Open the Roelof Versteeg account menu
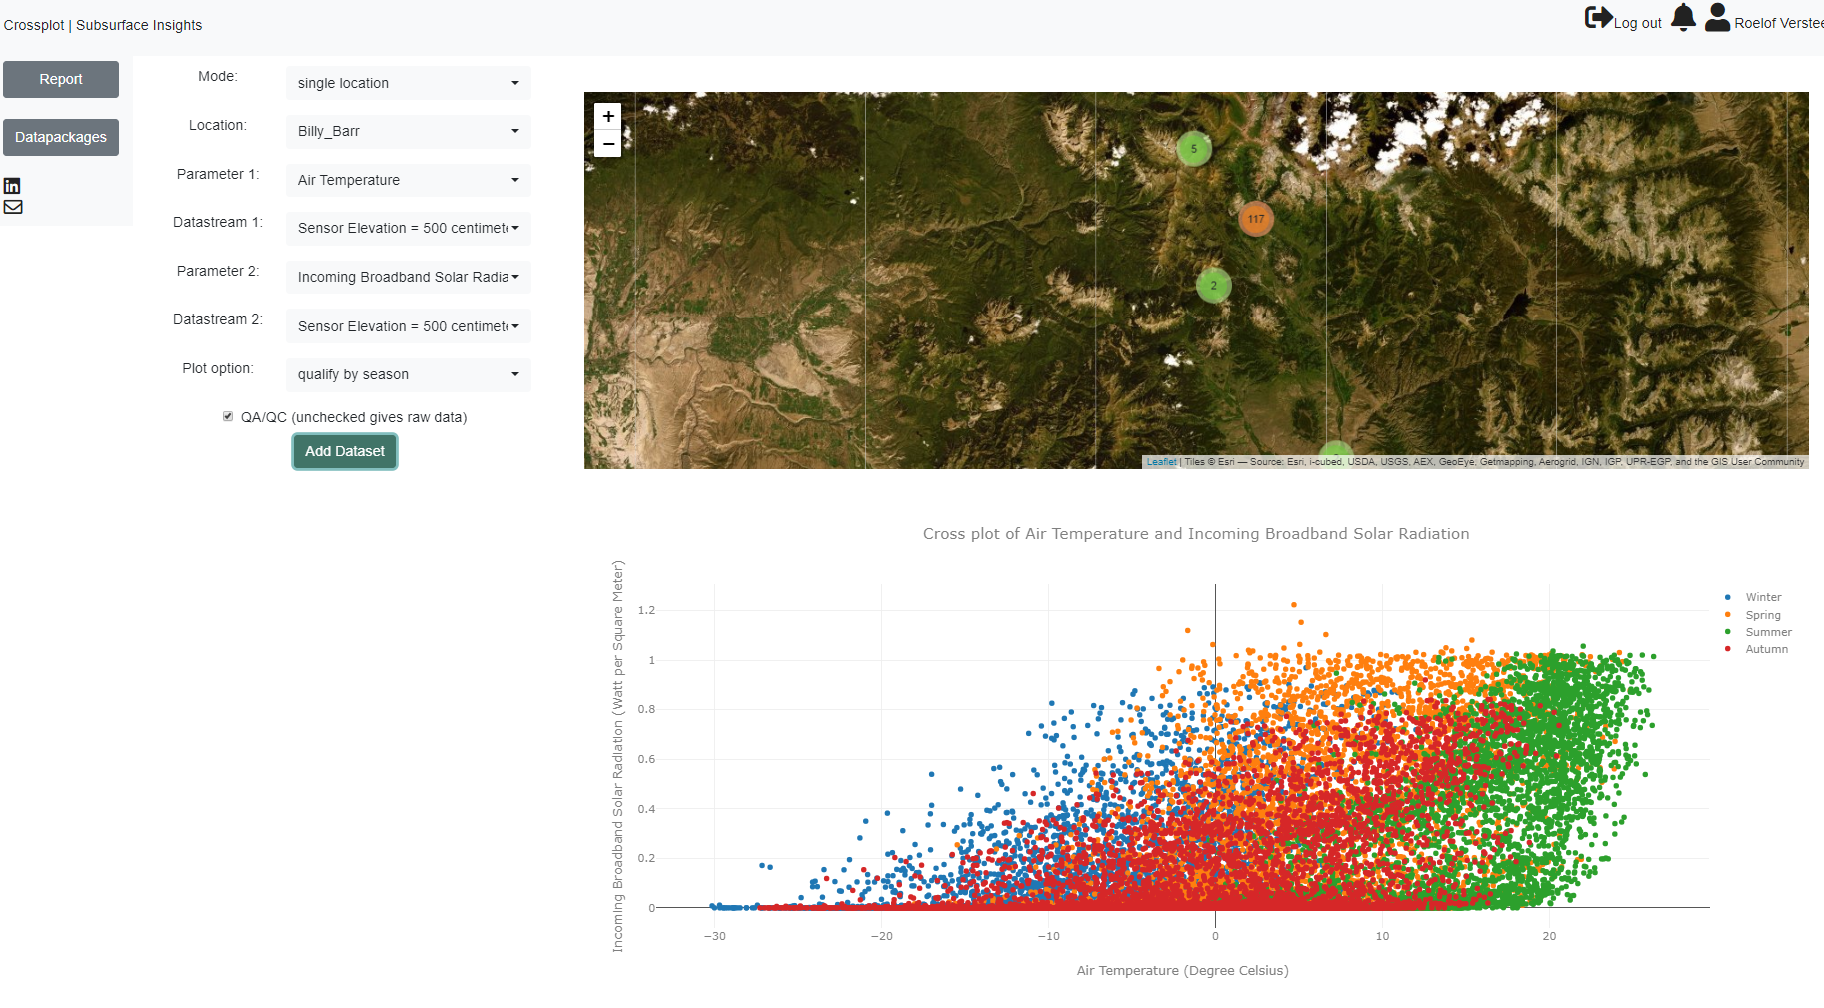 1780,22
